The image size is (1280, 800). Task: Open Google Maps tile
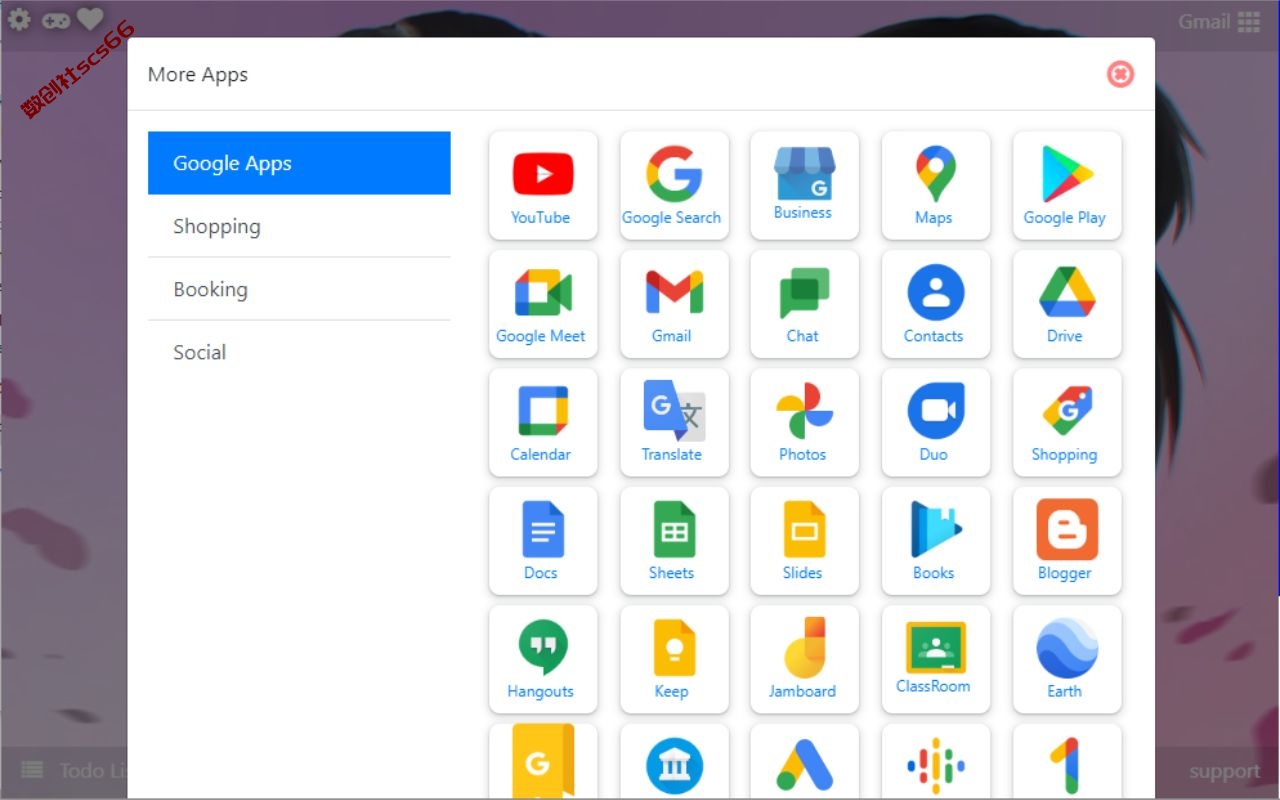pos(936,186)
